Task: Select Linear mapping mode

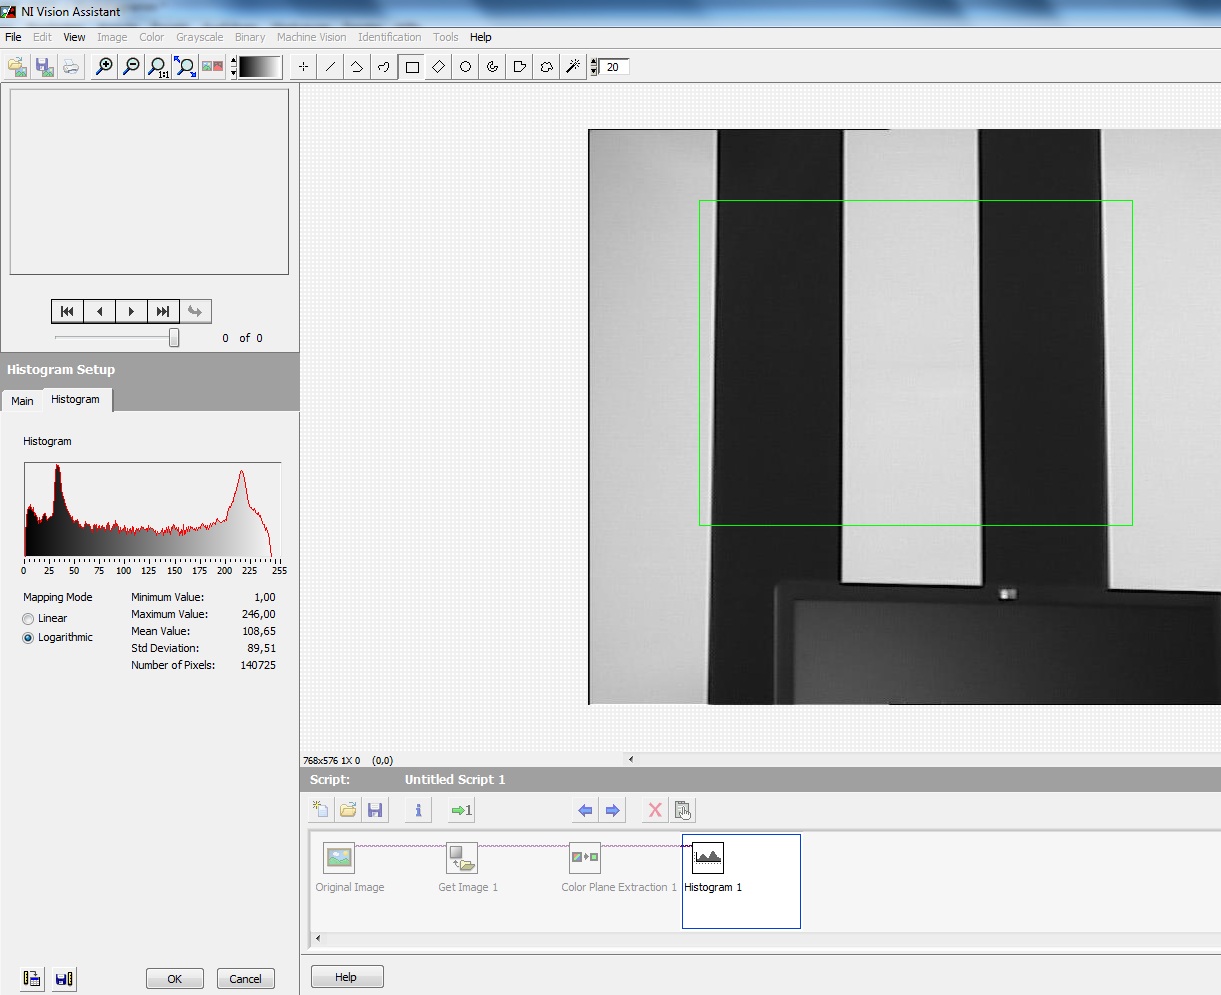Action: pos(29,619)
